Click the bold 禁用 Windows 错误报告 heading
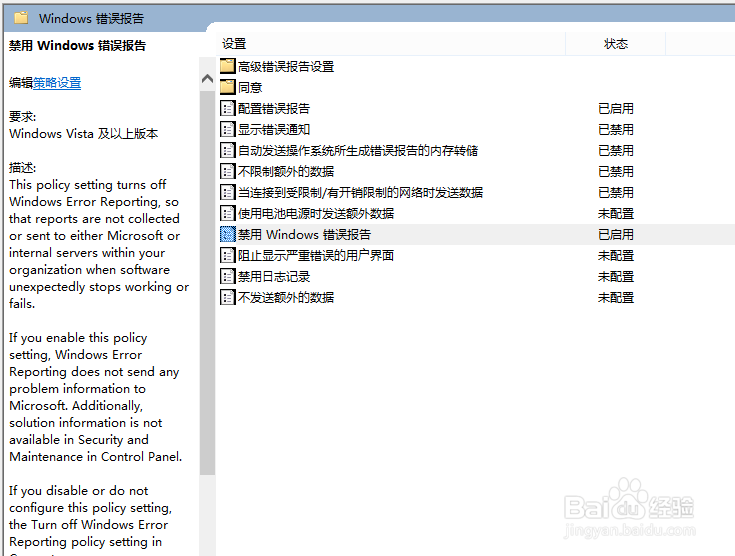Viewport: 735px width, 556px height. point(77,45)
